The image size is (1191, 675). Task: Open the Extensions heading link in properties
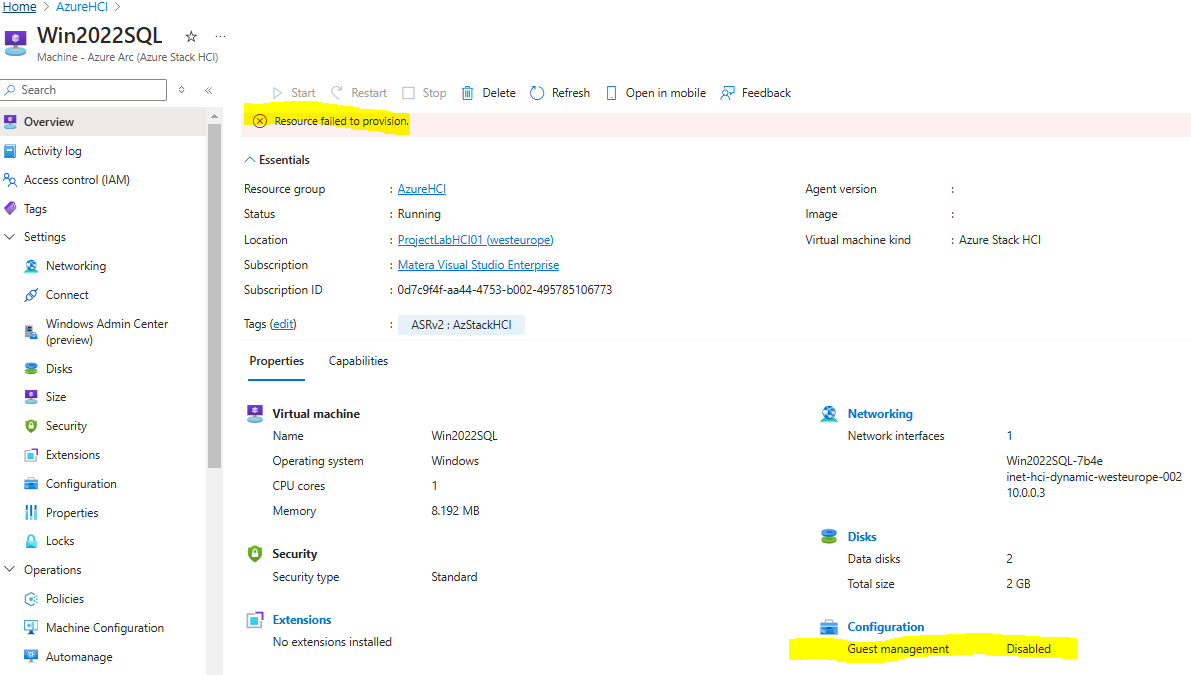pos(302,620)
